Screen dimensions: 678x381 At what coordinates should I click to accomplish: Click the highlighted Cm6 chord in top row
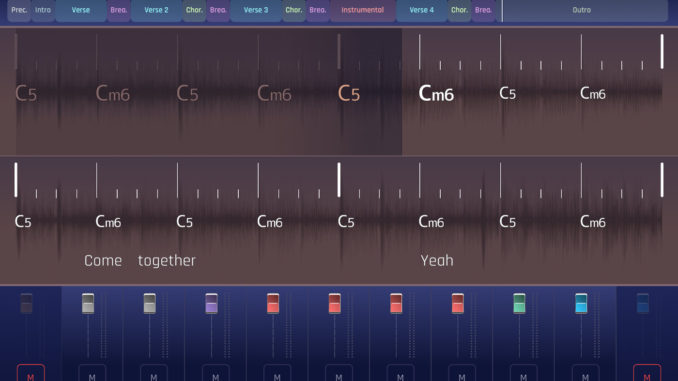click(x=436, y=93)
